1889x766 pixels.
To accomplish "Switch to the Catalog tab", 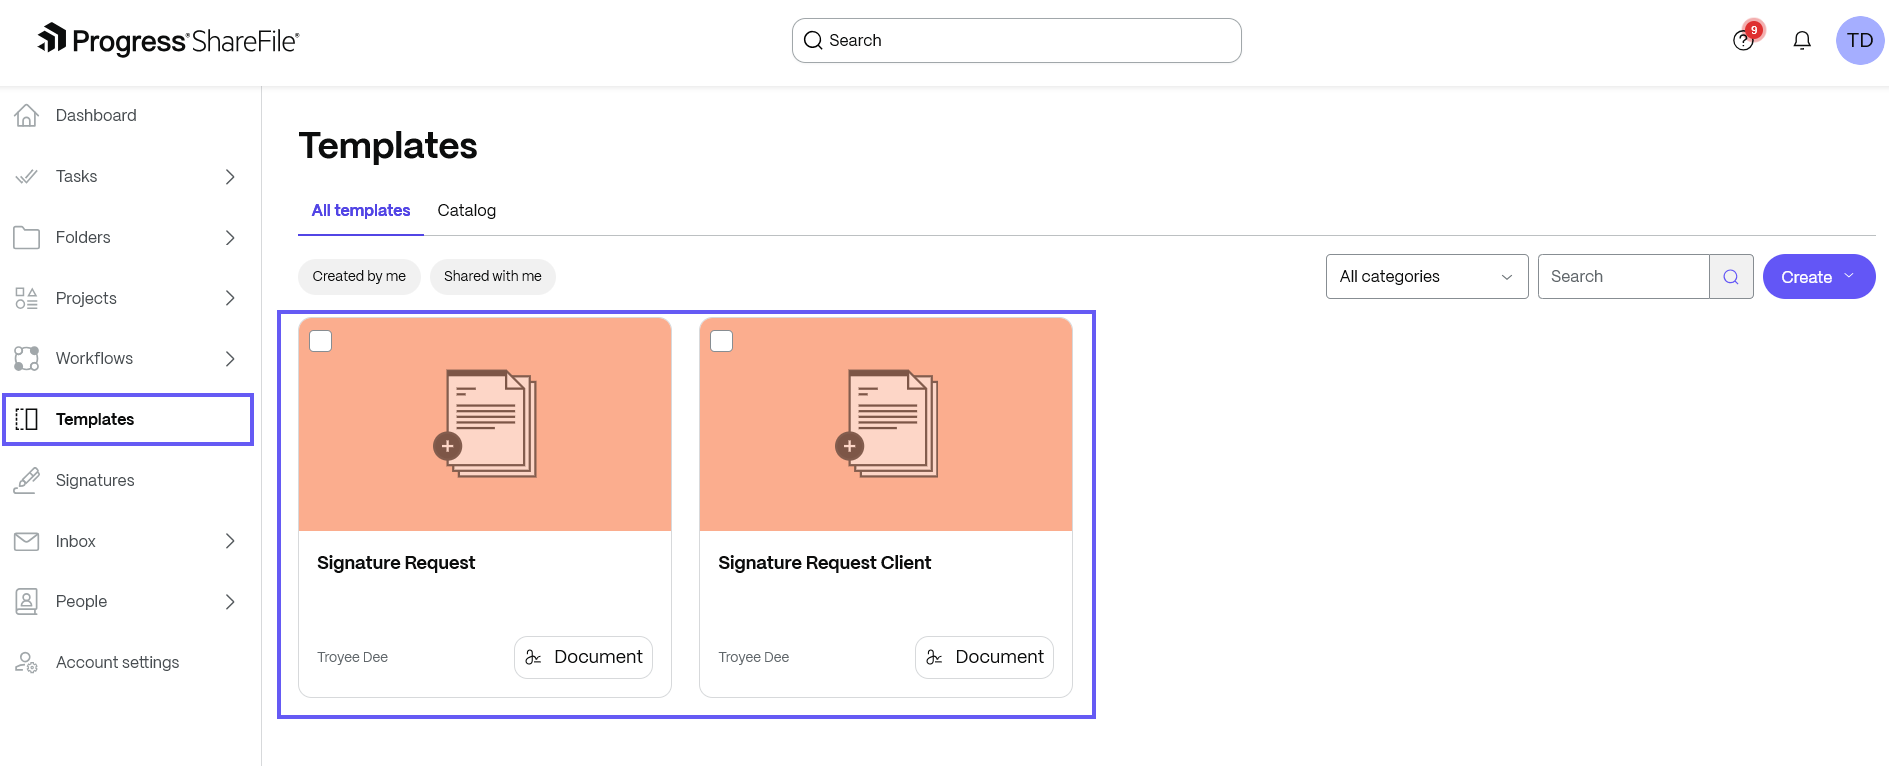I will tap(467, 210).
